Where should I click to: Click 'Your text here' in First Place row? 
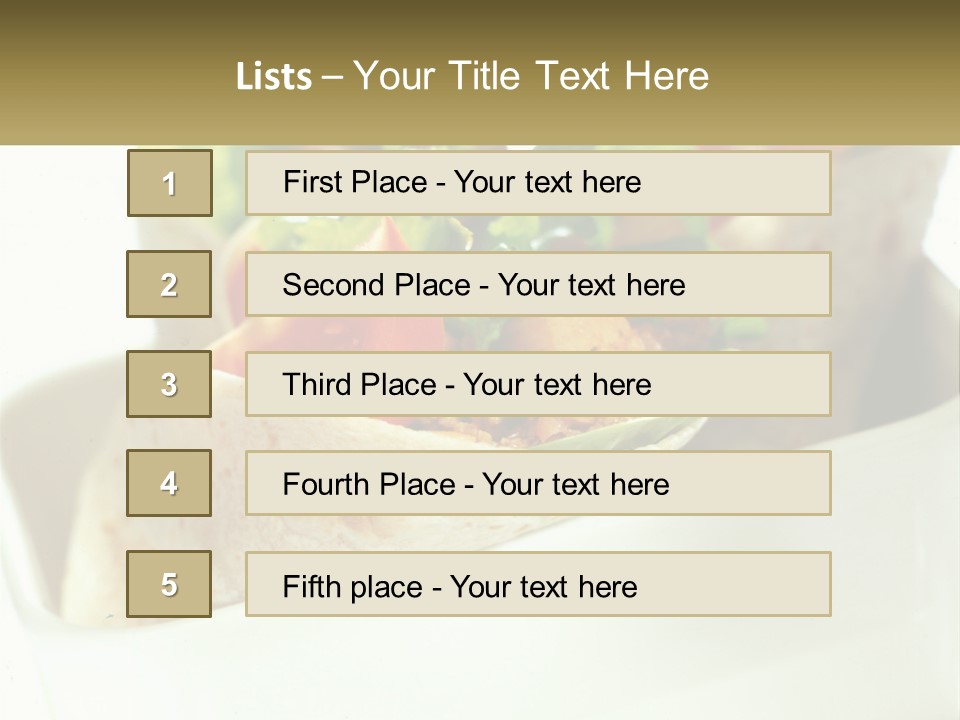pos(547,182)
